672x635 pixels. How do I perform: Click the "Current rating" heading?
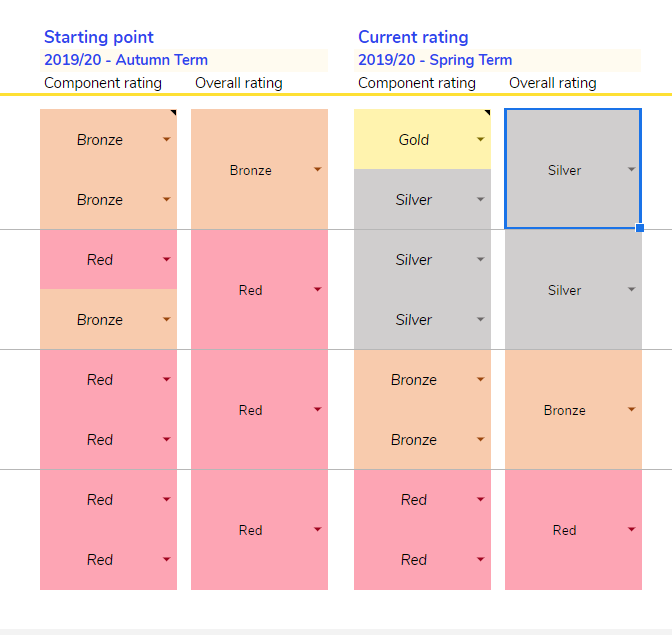[413, 38]
